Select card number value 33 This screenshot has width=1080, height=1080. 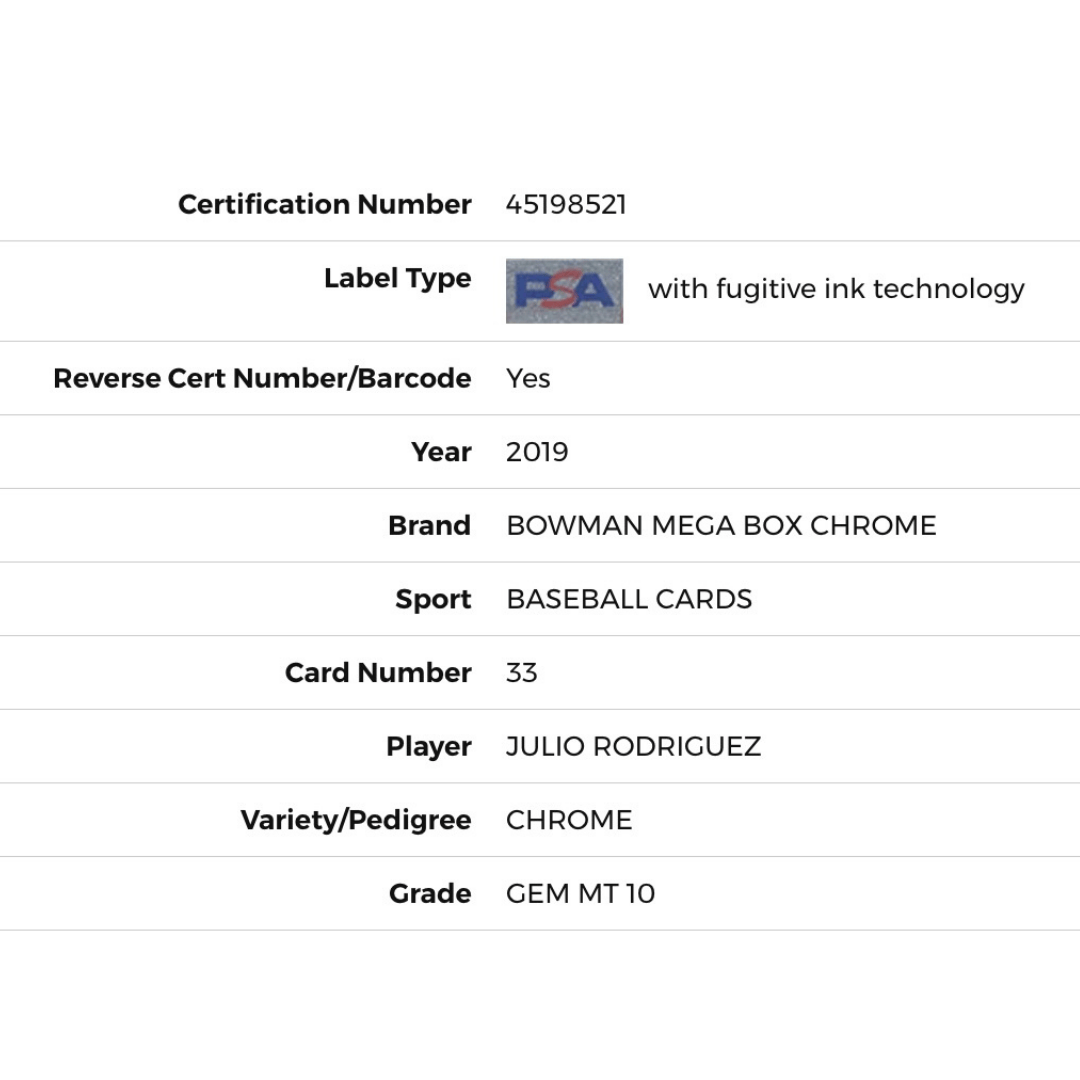click(x=522, y=673)
